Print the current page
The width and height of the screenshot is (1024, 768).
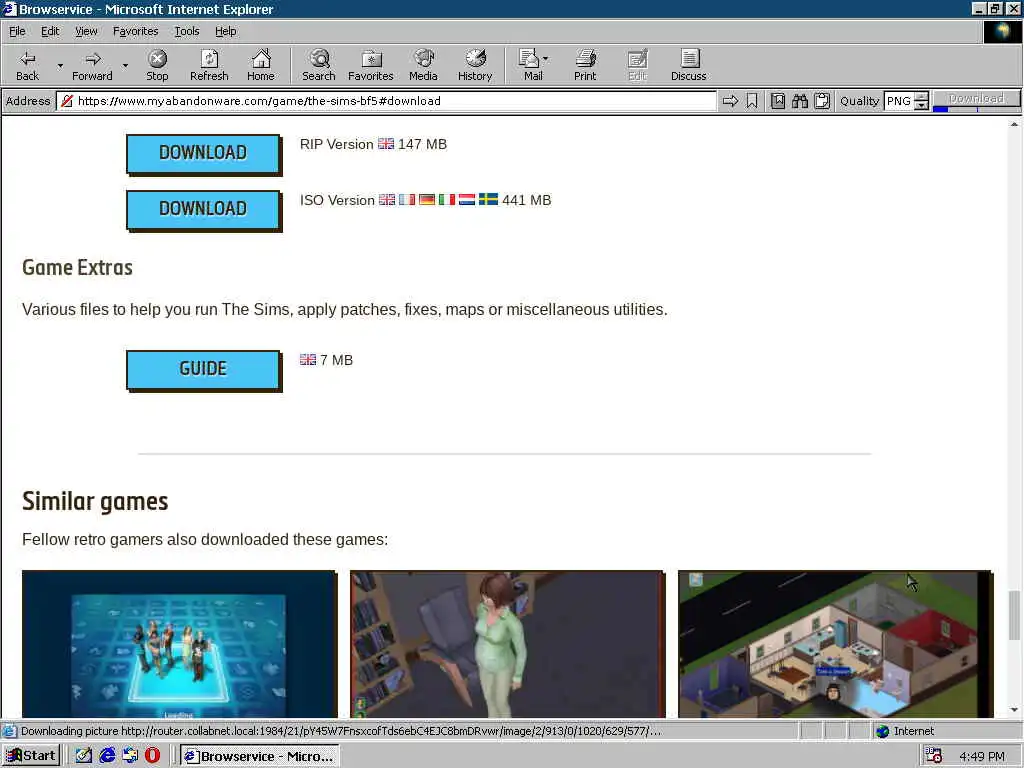pyautogui.click(x=585, y=65)
